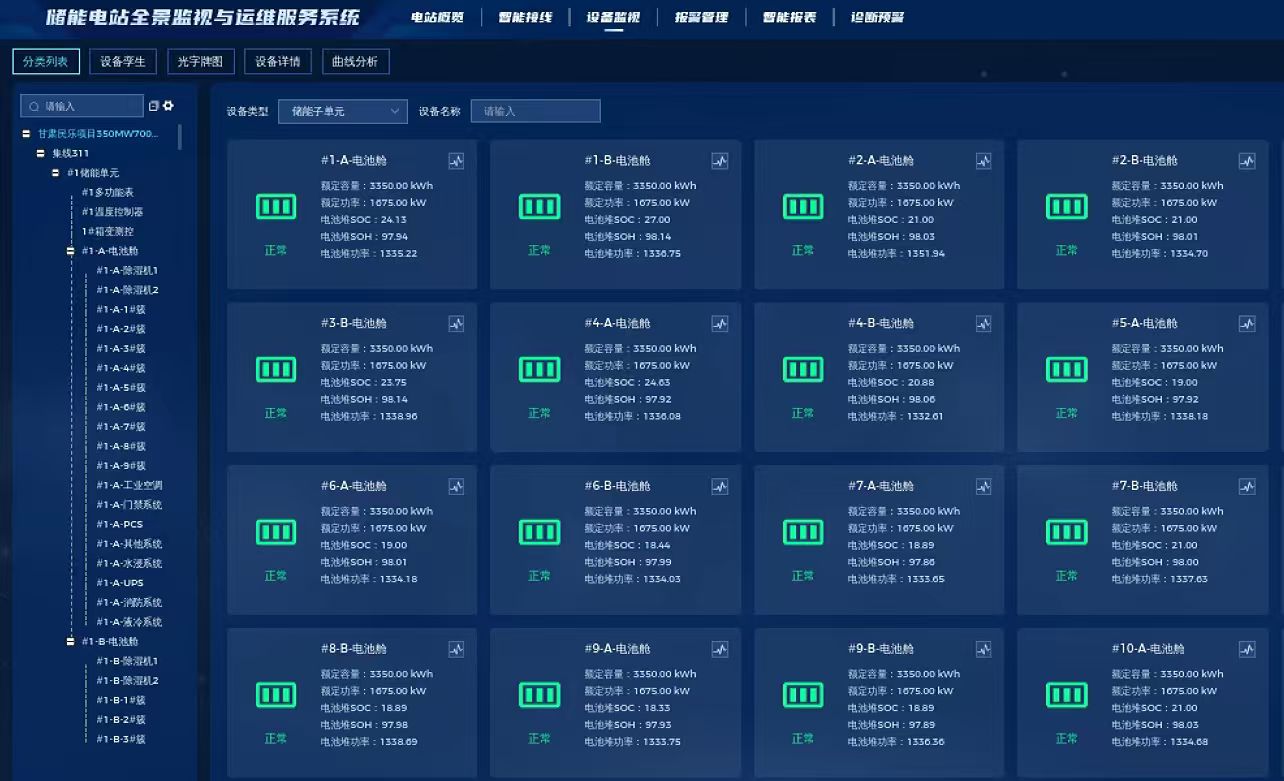
Task: Click the green battery icon of #3-B-电池舱
Action: click(x=275, y=369)
